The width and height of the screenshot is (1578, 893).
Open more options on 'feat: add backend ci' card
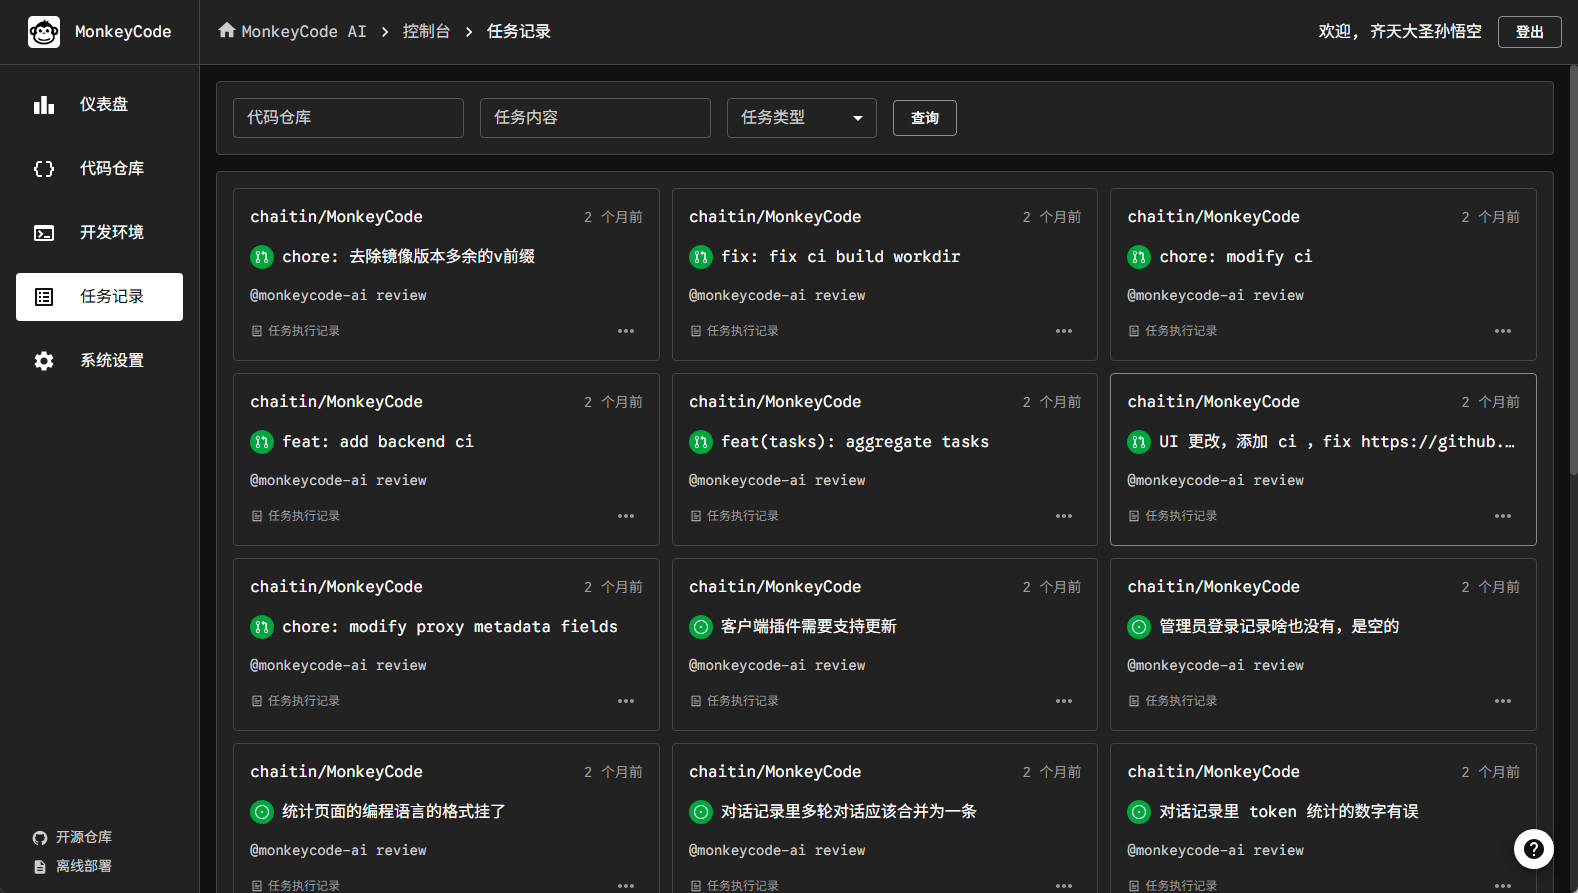tap(626, 516)
